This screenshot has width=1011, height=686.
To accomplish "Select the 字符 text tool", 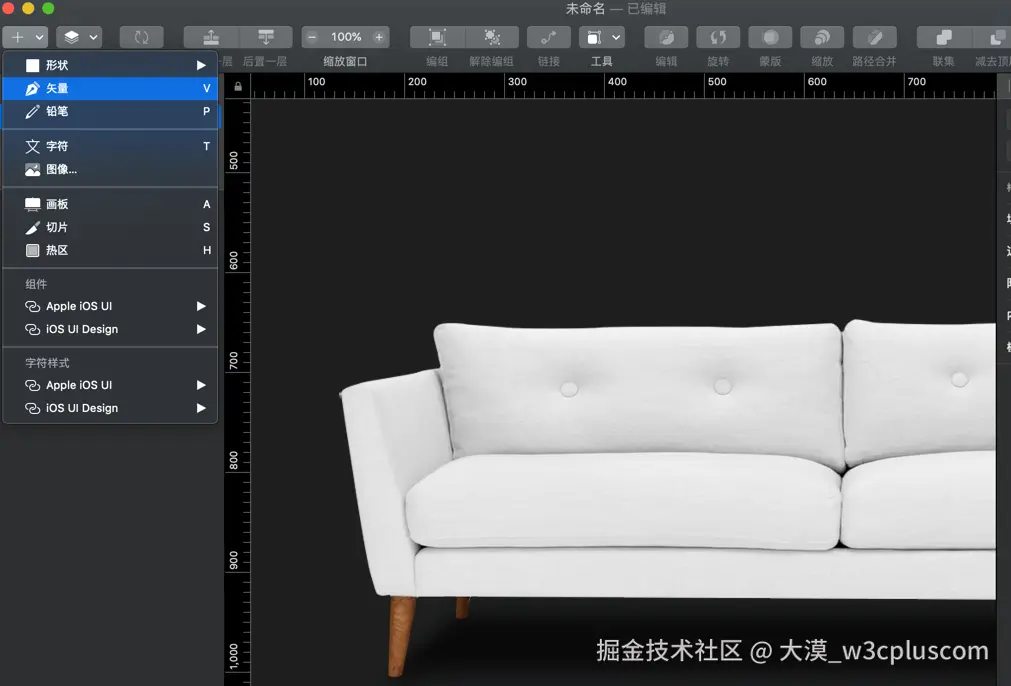I will (110, 146).
